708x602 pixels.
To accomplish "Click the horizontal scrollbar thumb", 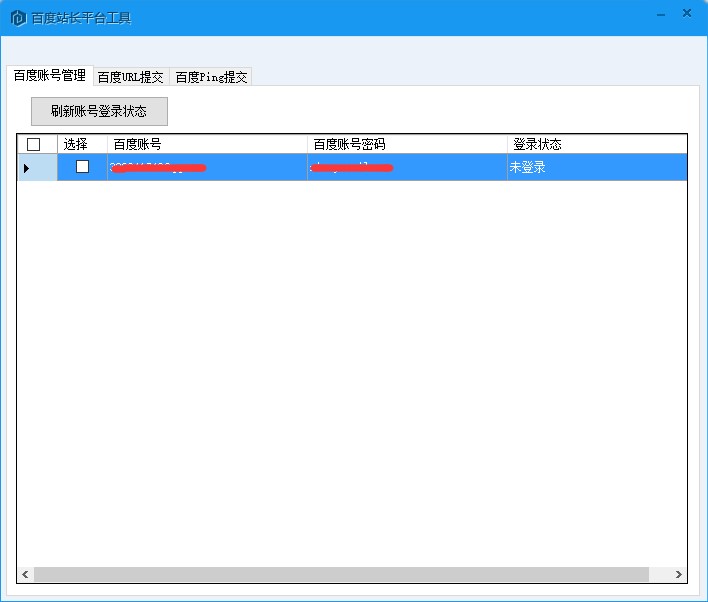I will (x=341, y=574).
